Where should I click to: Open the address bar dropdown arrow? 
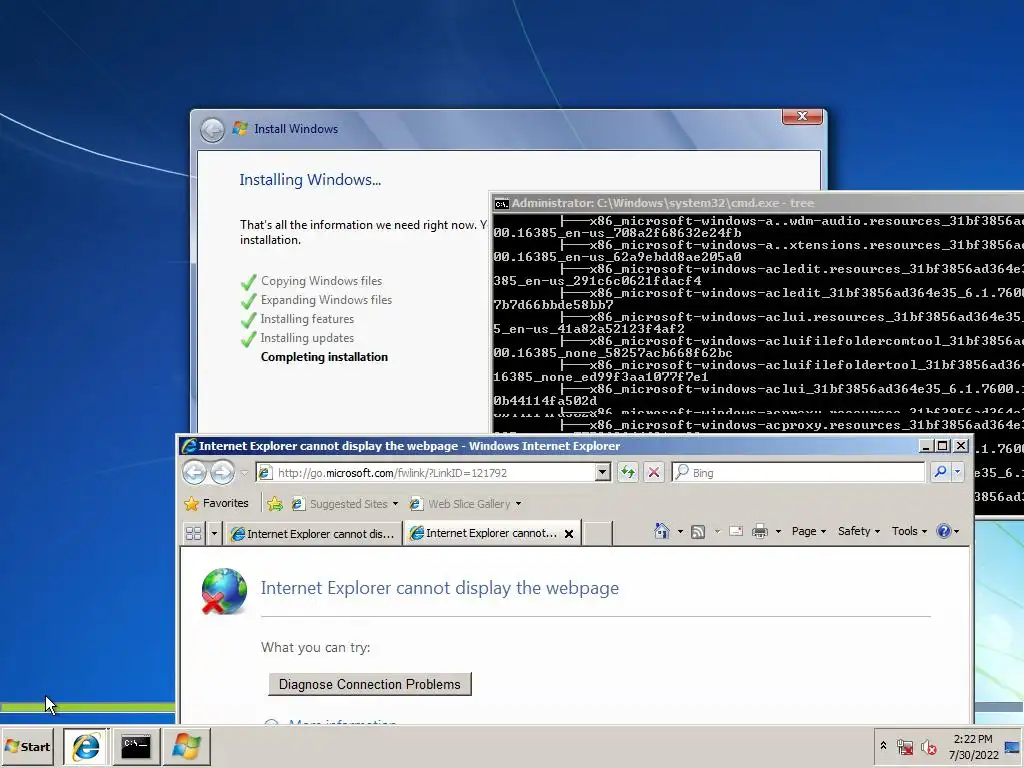pos(603,472)
